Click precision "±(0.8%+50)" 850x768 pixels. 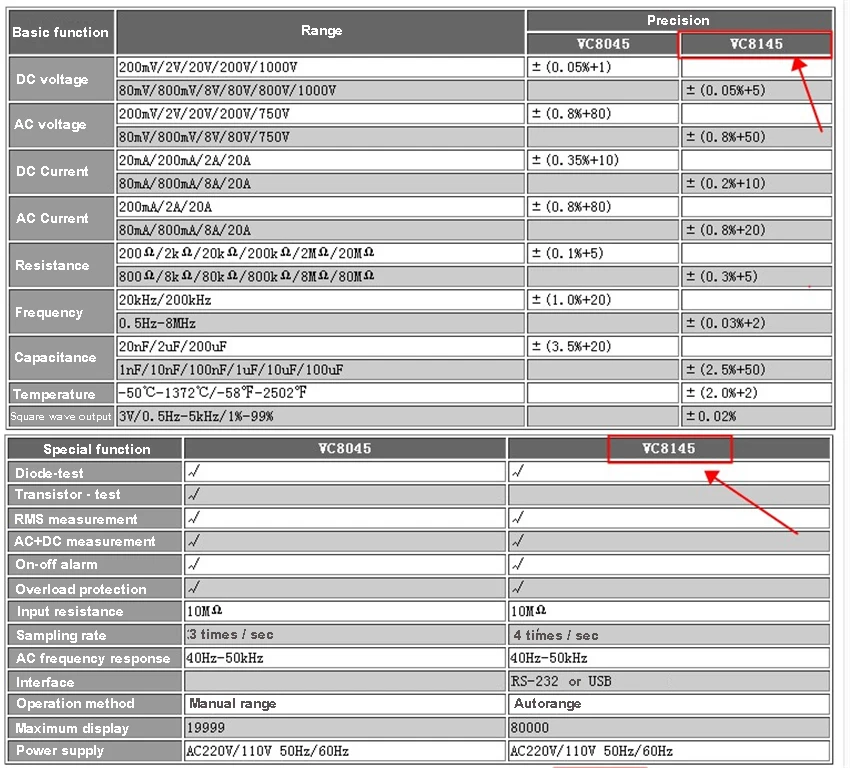tap(756, 137)
